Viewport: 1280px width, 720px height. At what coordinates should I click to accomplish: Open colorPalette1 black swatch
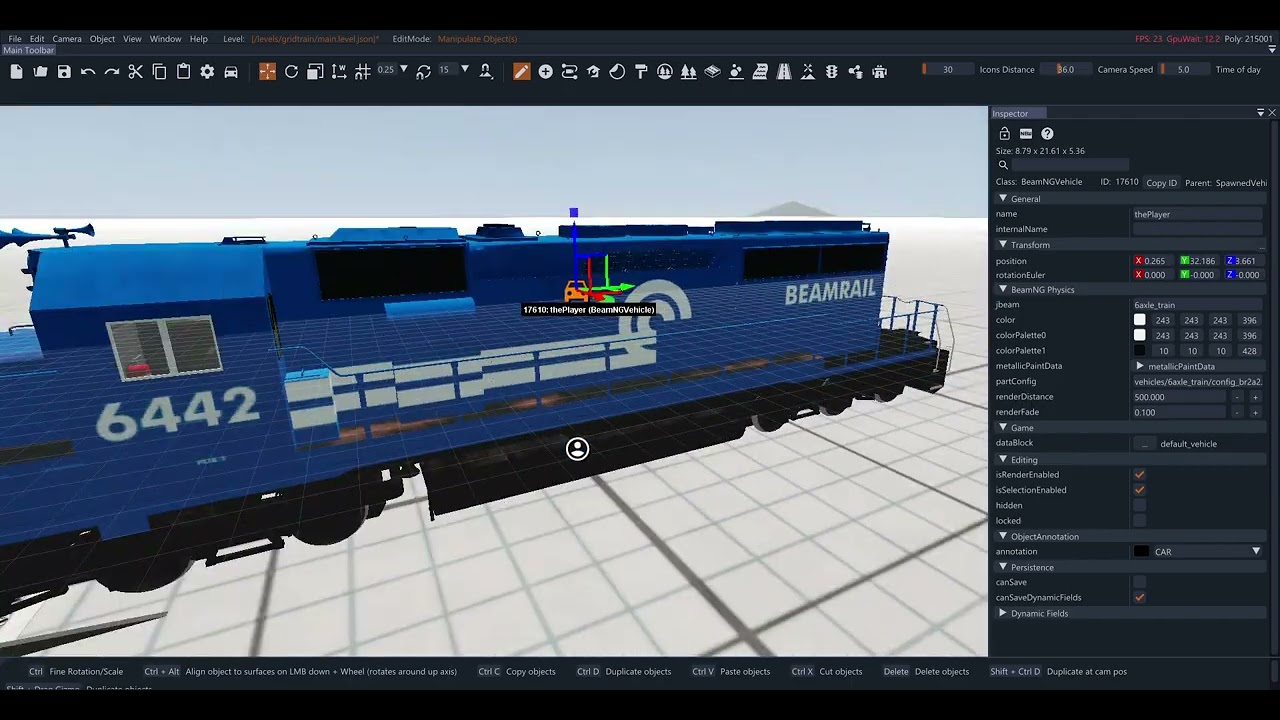tap(1139, 351)
